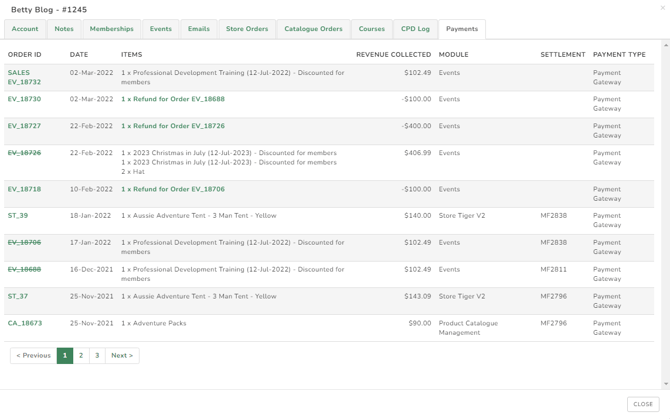This screenshot has width=670, height=419.
Task: Open order ID EV_18730
Action: [24, 100]
